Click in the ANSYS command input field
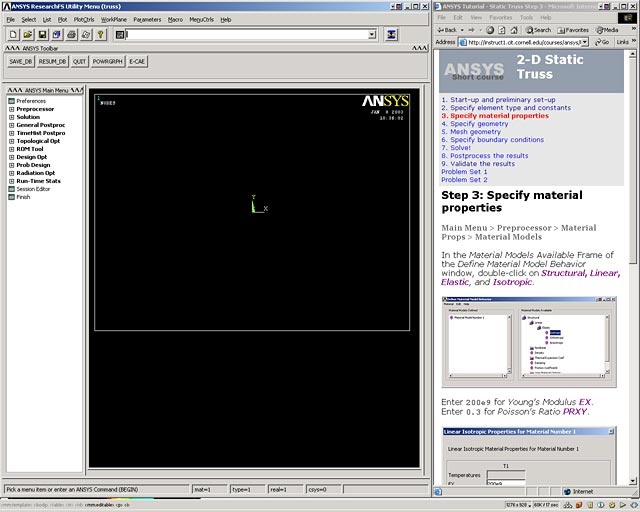The image size is (640, 512). 247,35
